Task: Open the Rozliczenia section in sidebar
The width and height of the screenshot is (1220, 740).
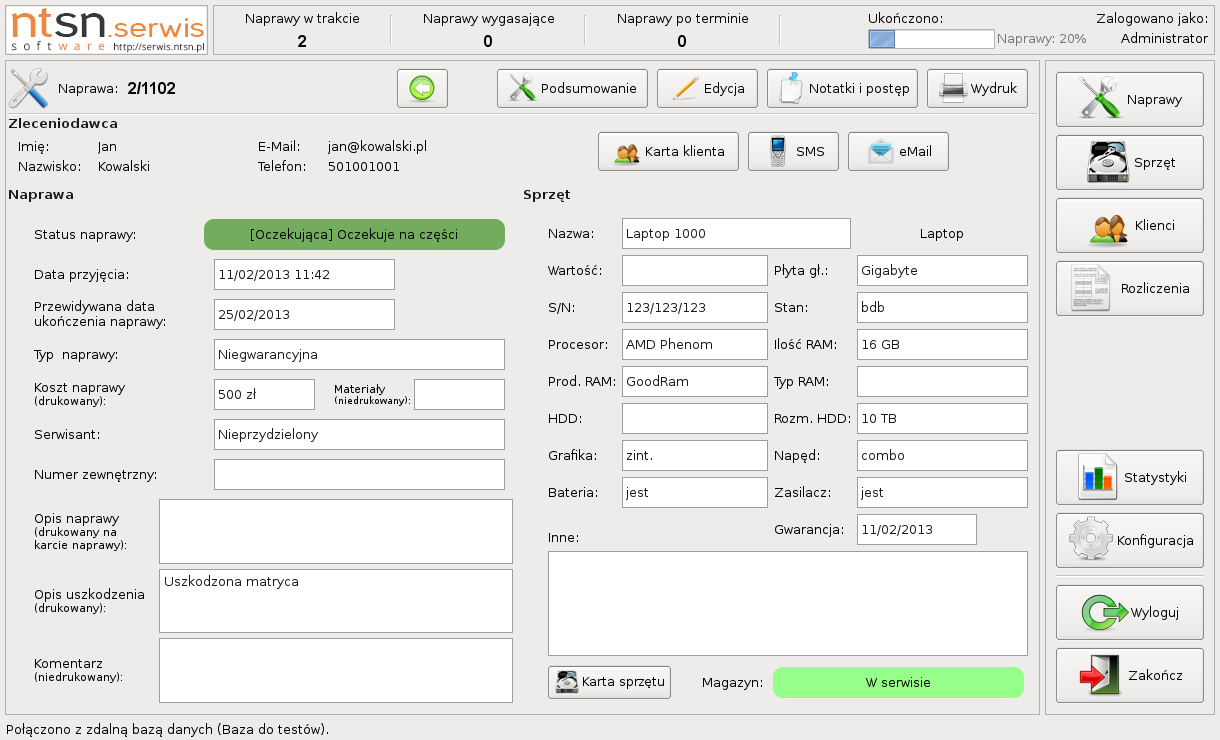Action: [1130, 288]
